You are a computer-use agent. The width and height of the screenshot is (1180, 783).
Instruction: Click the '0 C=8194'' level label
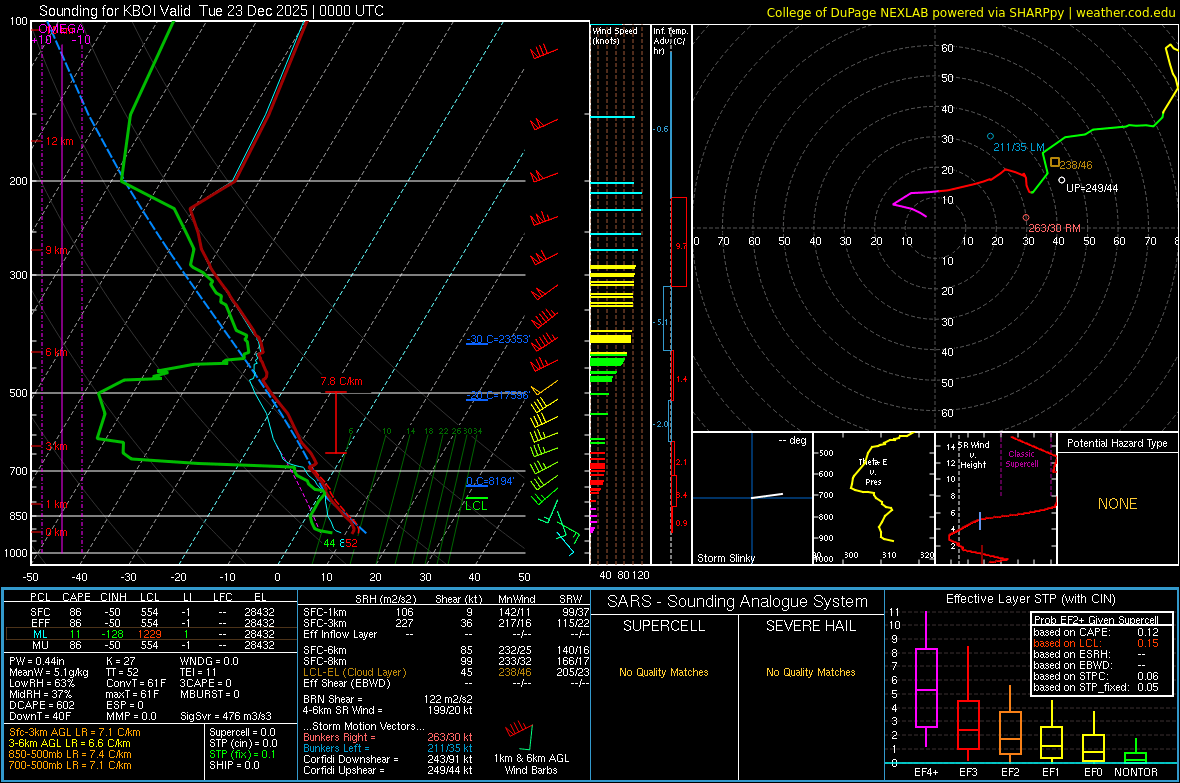[490, 481]
